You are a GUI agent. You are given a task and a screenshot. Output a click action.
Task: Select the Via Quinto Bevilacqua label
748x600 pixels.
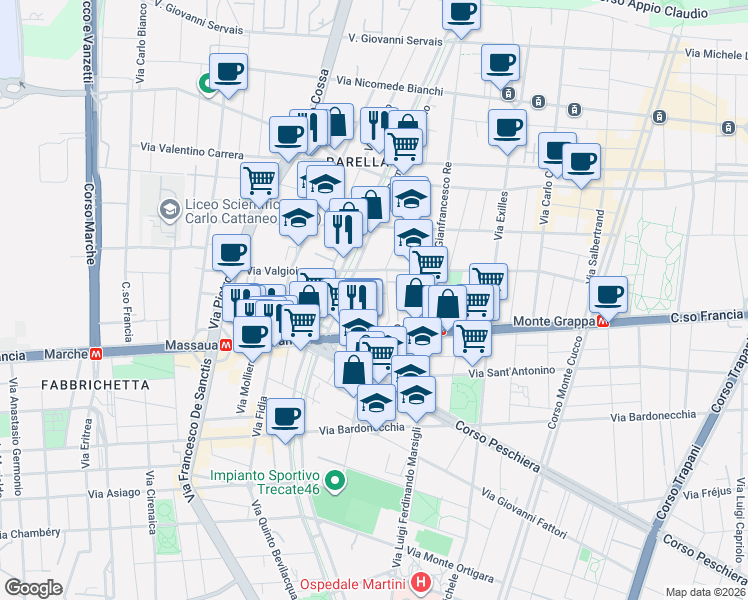click(x=274, y=549)
